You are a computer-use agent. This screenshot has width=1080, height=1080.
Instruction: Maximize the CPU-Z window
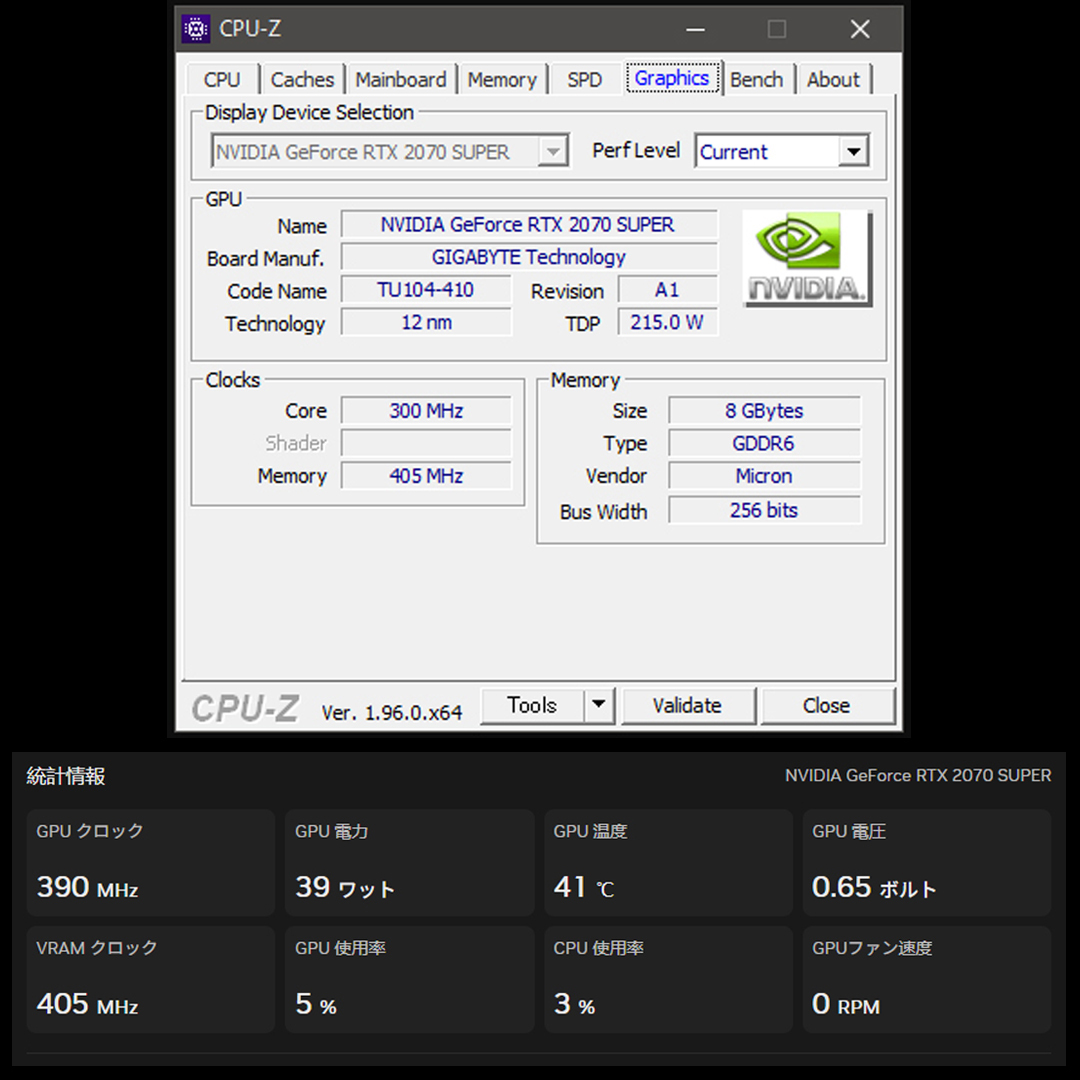point(777,29)
